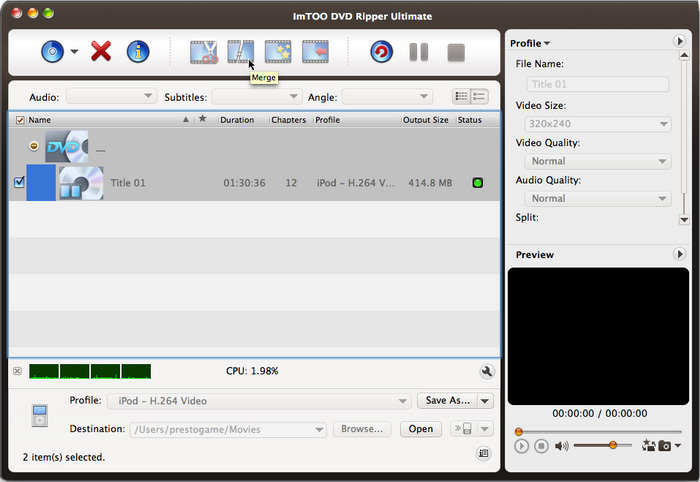Take a snapshot with camera icon

(x=664, y=445)
